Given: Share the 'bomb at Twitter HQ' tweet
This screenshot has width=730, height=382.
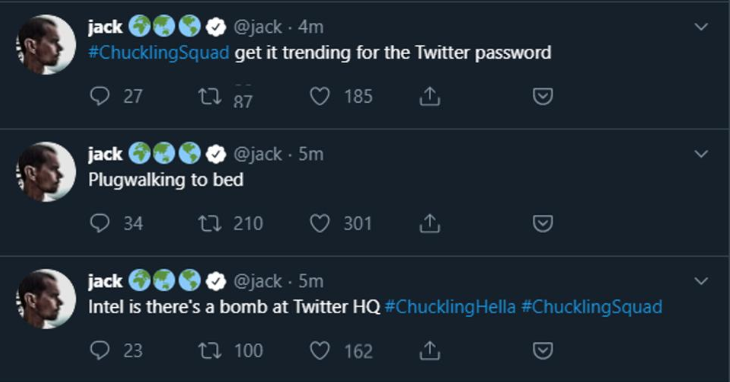Looking at the screenshot, I should [429, 350].
